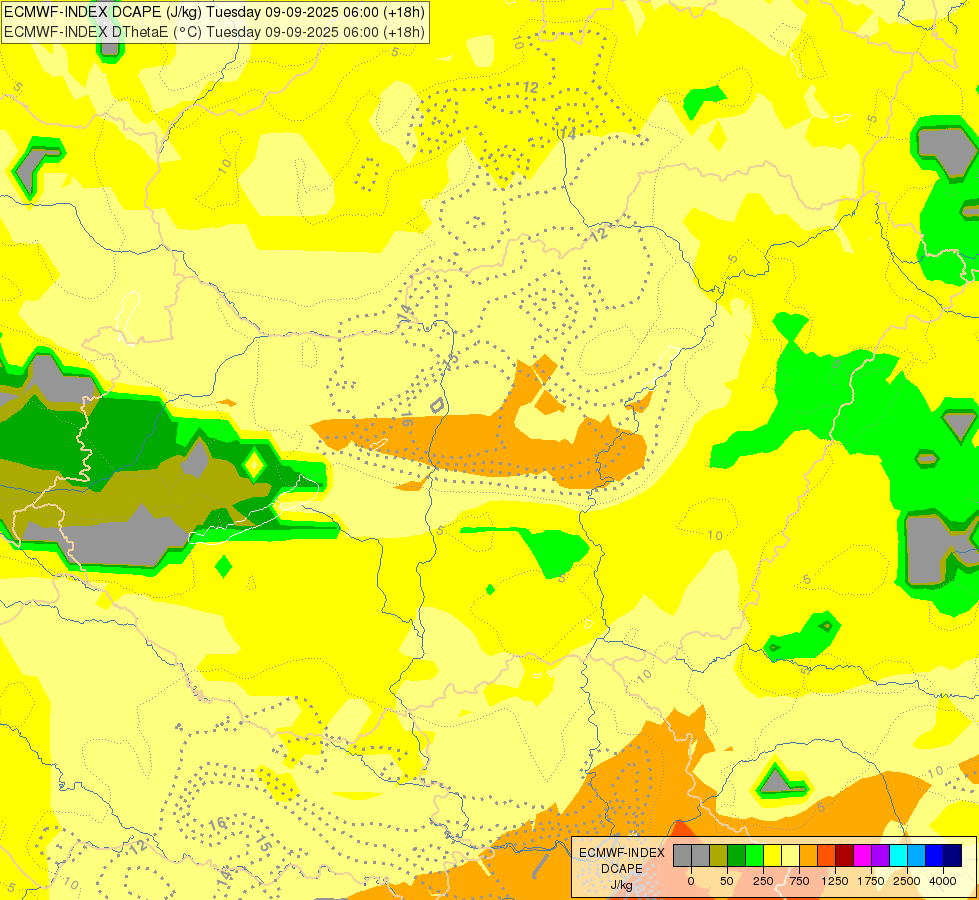This screenshot has width=979, height=900.
Task: Click the '2500' legend scale label
Action: point(907,881)
